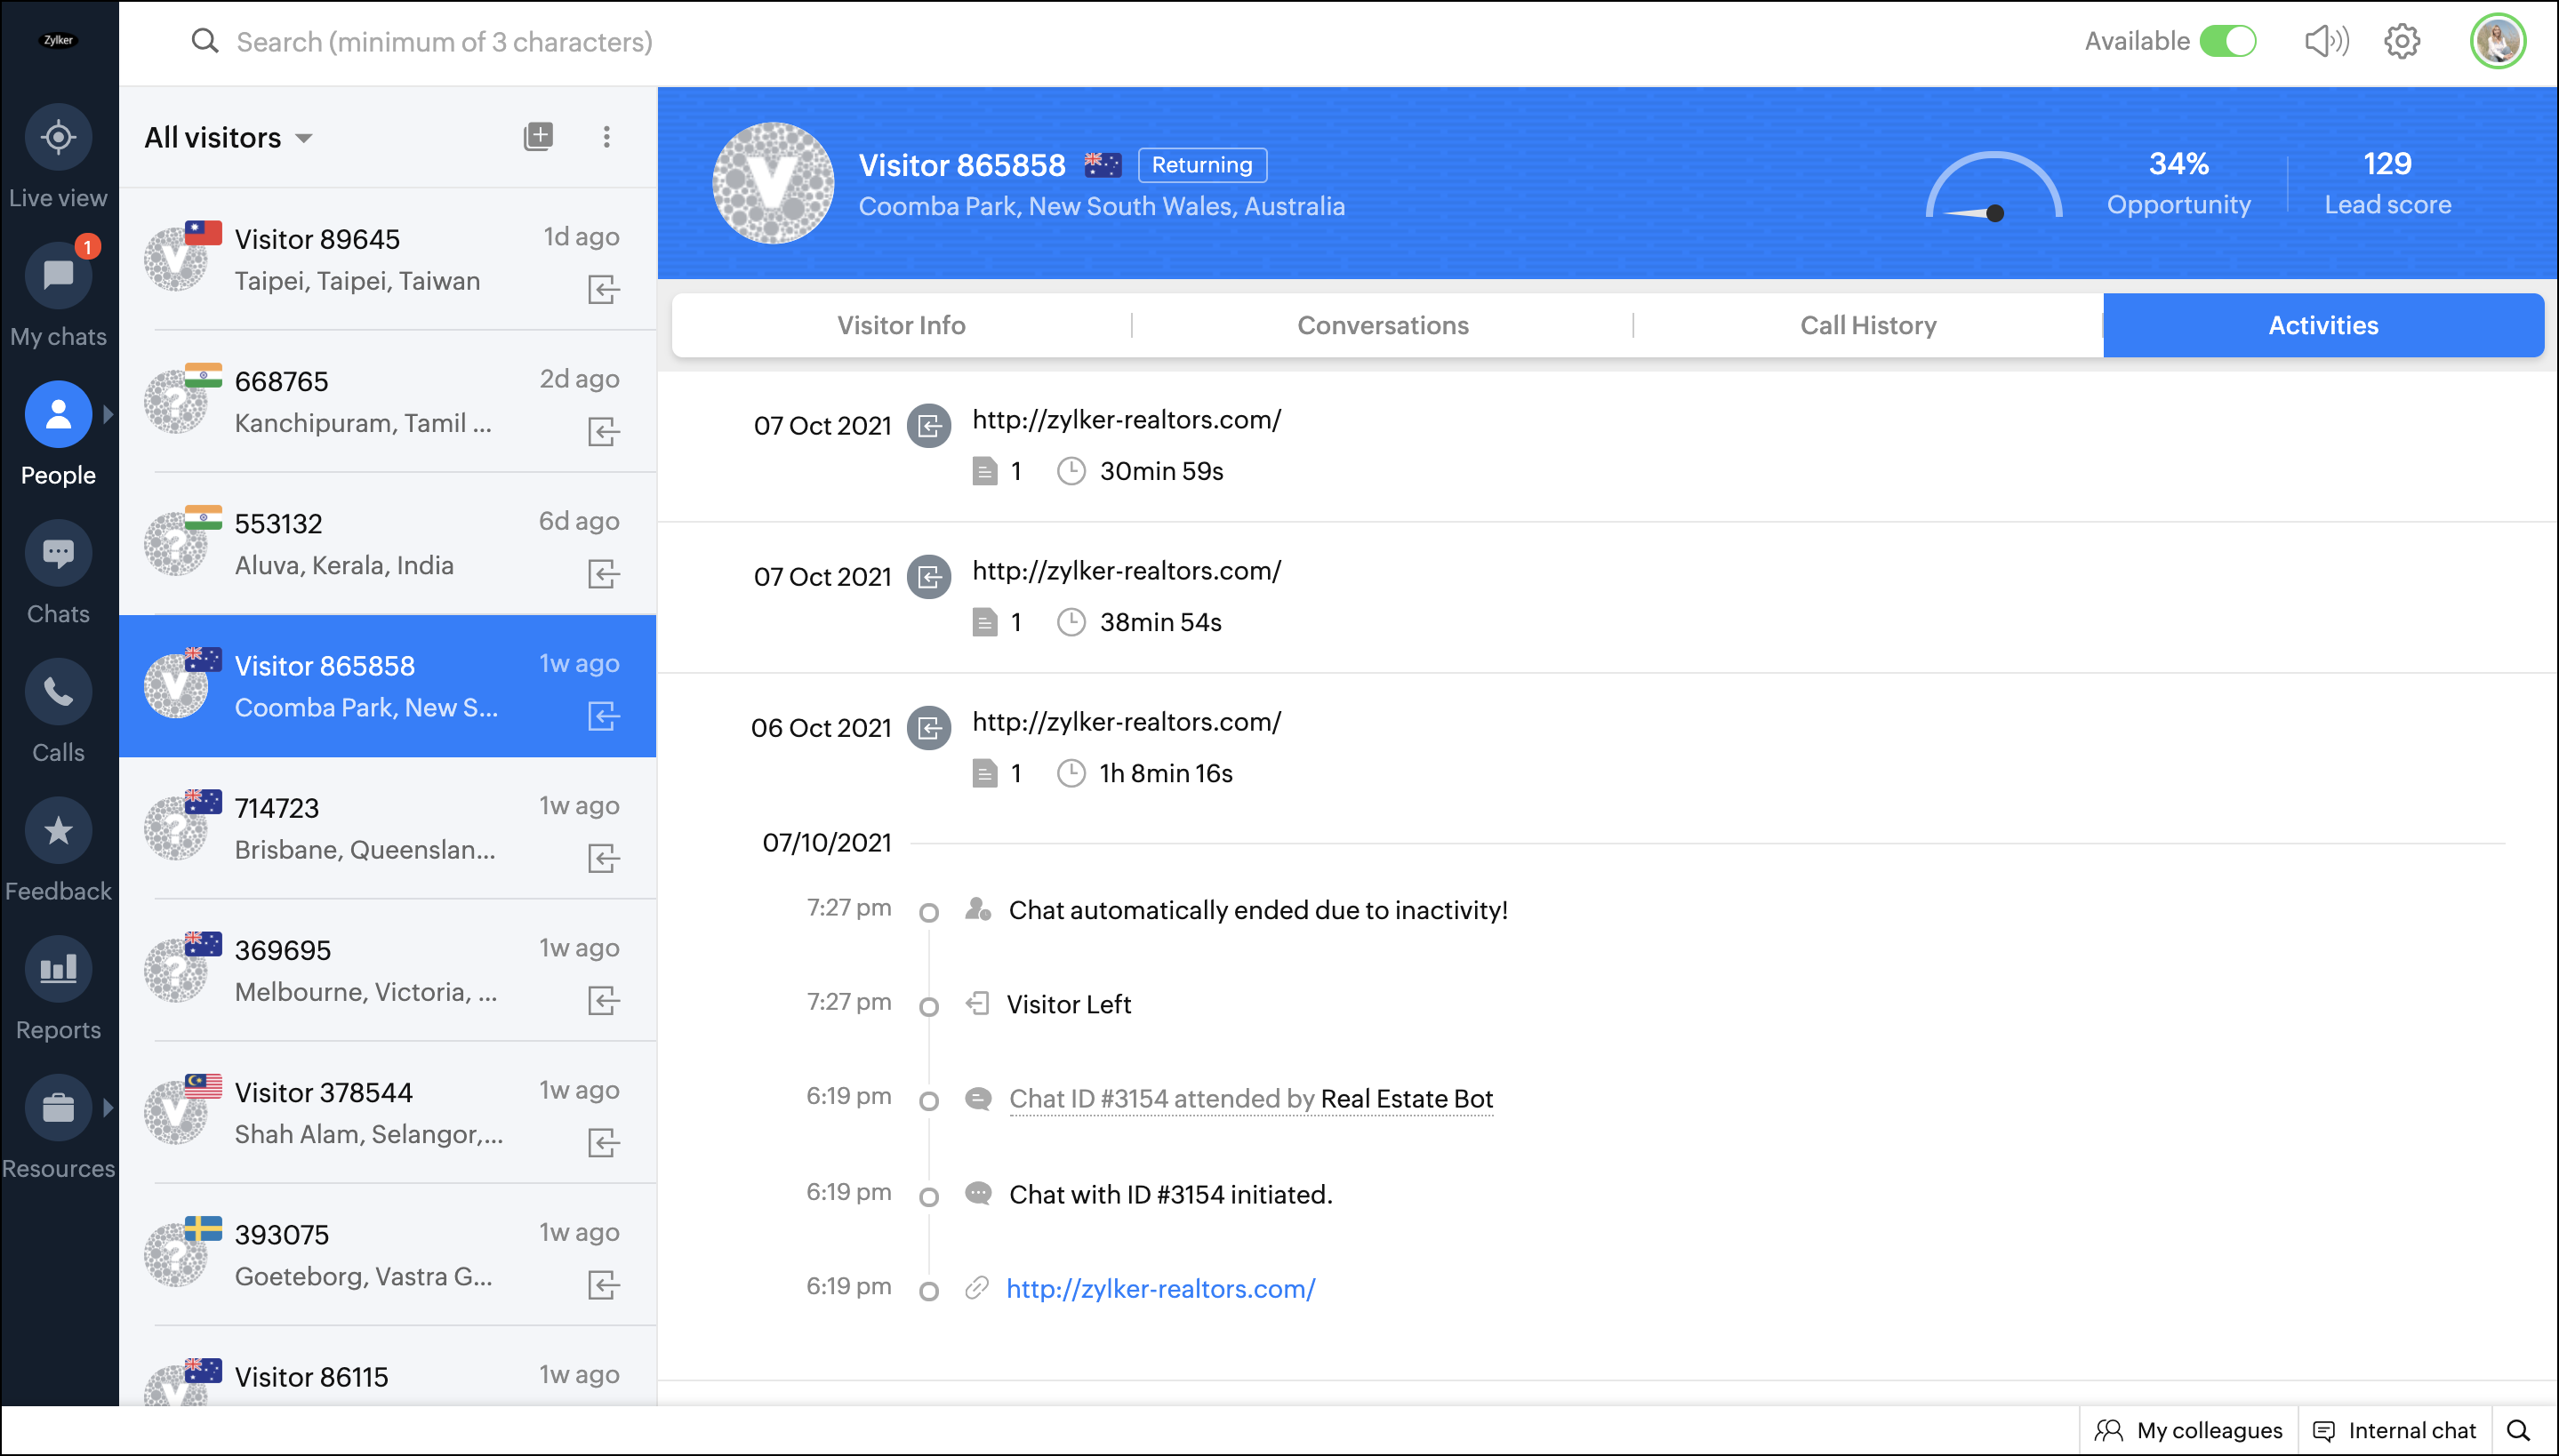2559x1456 pixels.
Task: Open the Calls section icon
Action: pos(58,692)
